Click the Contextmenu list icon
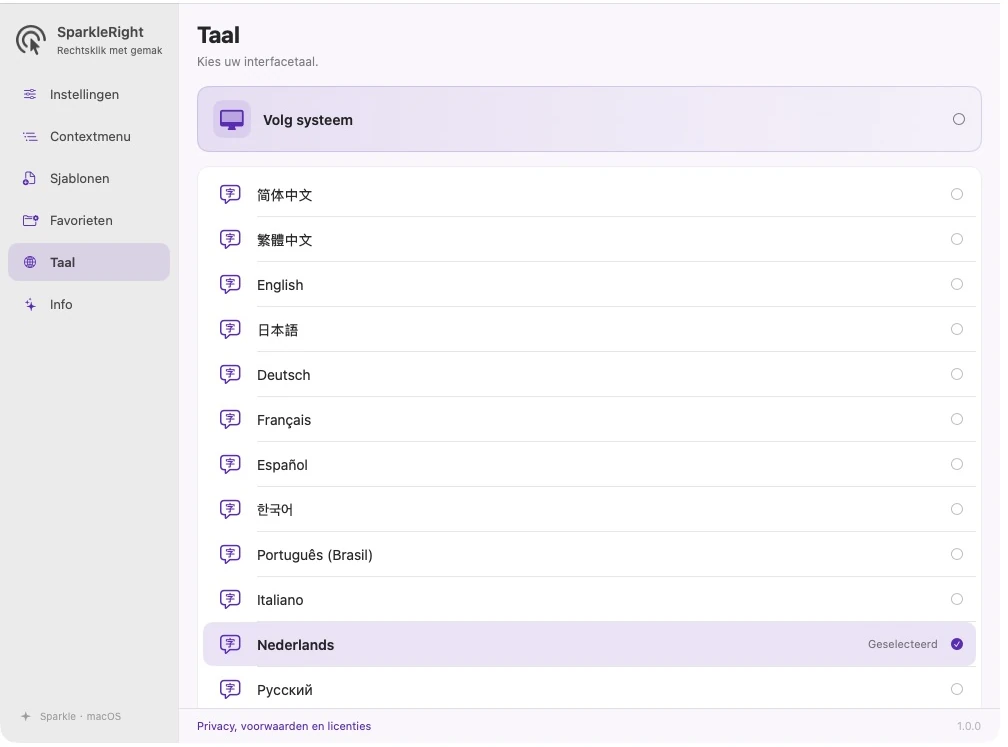The height and width of the screenshot is (747, 1008). 30,136
